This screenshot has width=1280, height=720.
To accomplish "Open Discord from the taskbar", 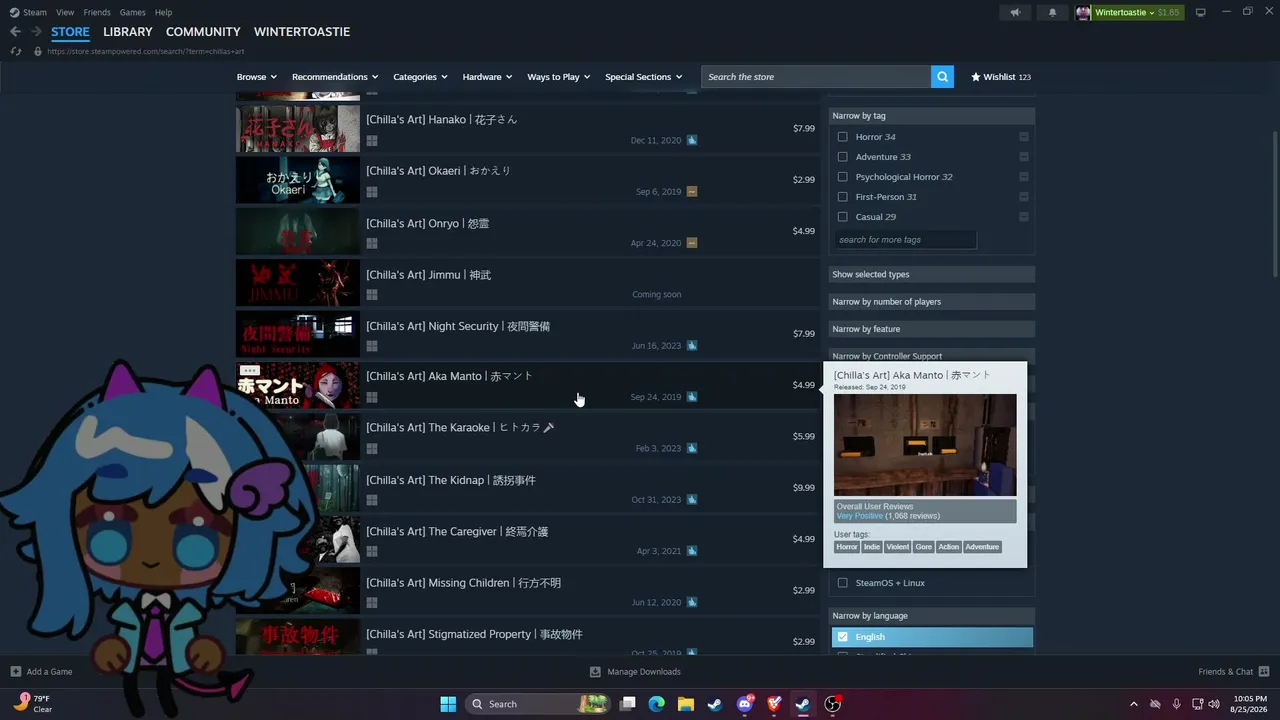I will tap(745, 704).
